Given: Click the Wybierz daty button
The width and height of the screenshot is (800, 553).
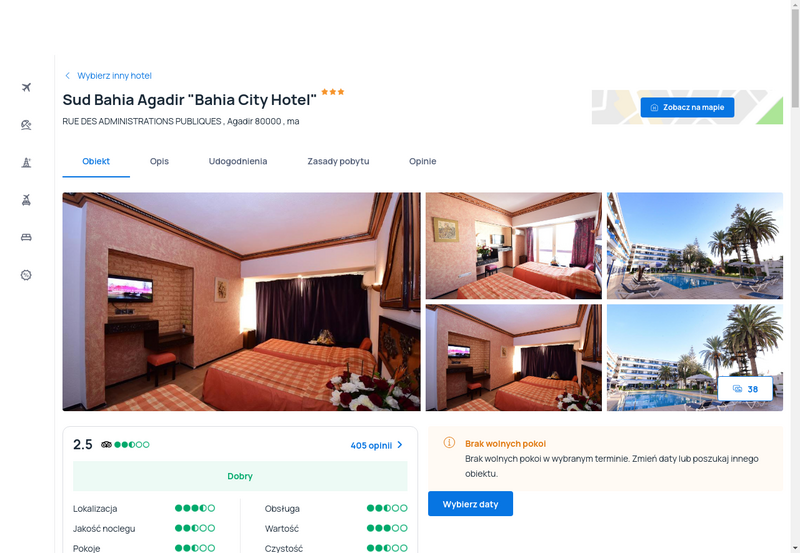Looking at the screenshot, I should [470, 504].
